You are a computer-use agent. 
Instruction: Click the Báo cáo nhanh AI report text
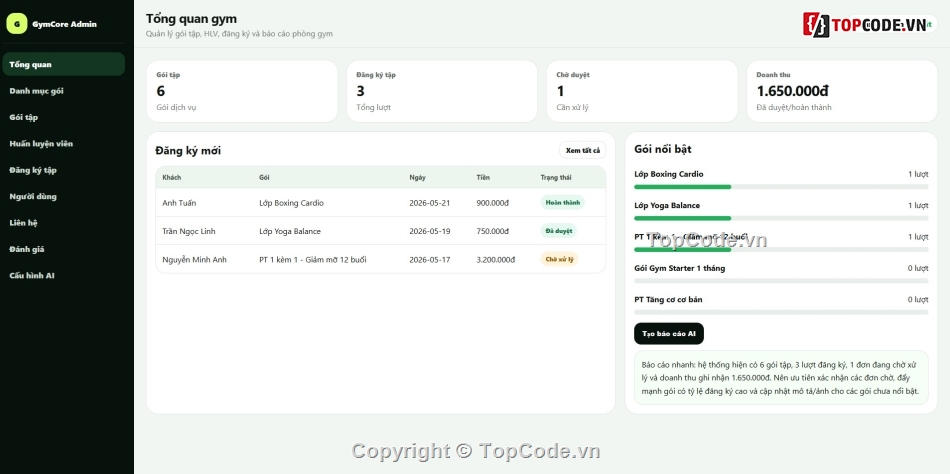tap(781, 378)
